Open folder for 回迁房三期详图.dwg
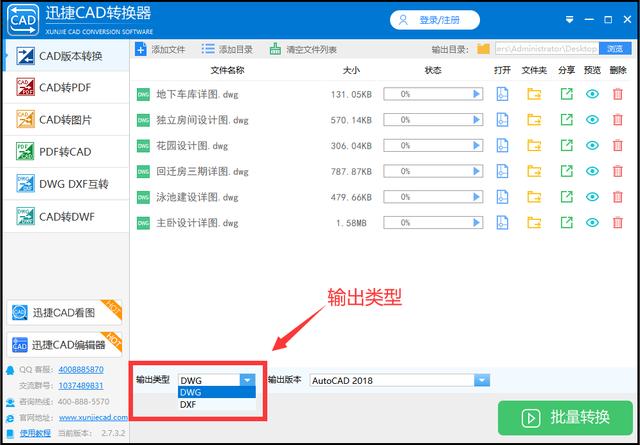This screenshot has height=445, width=640. [x=534, y=171]
